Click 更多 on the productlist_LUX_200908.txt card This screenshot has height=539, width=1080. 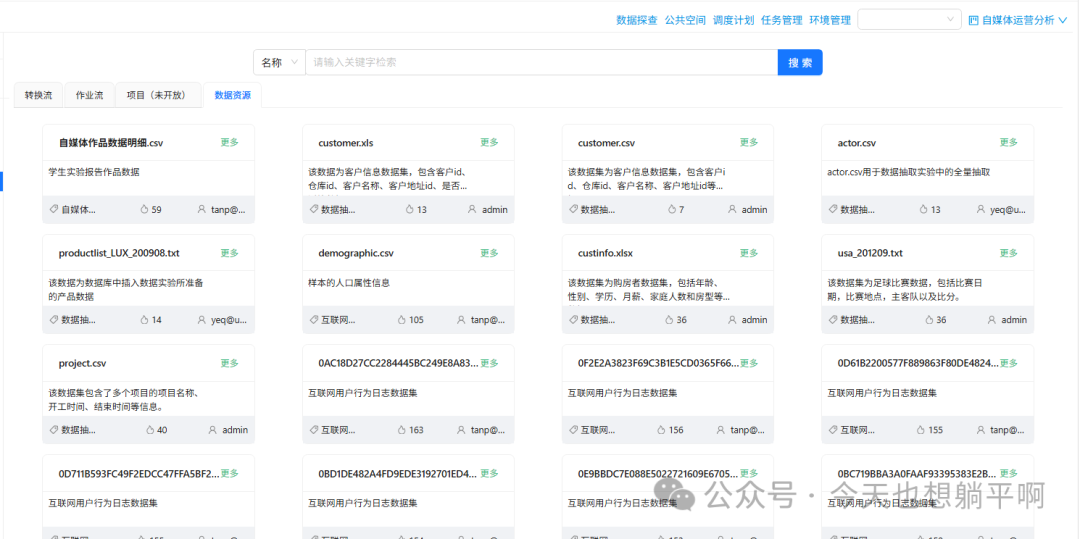(x=229, y=253)
